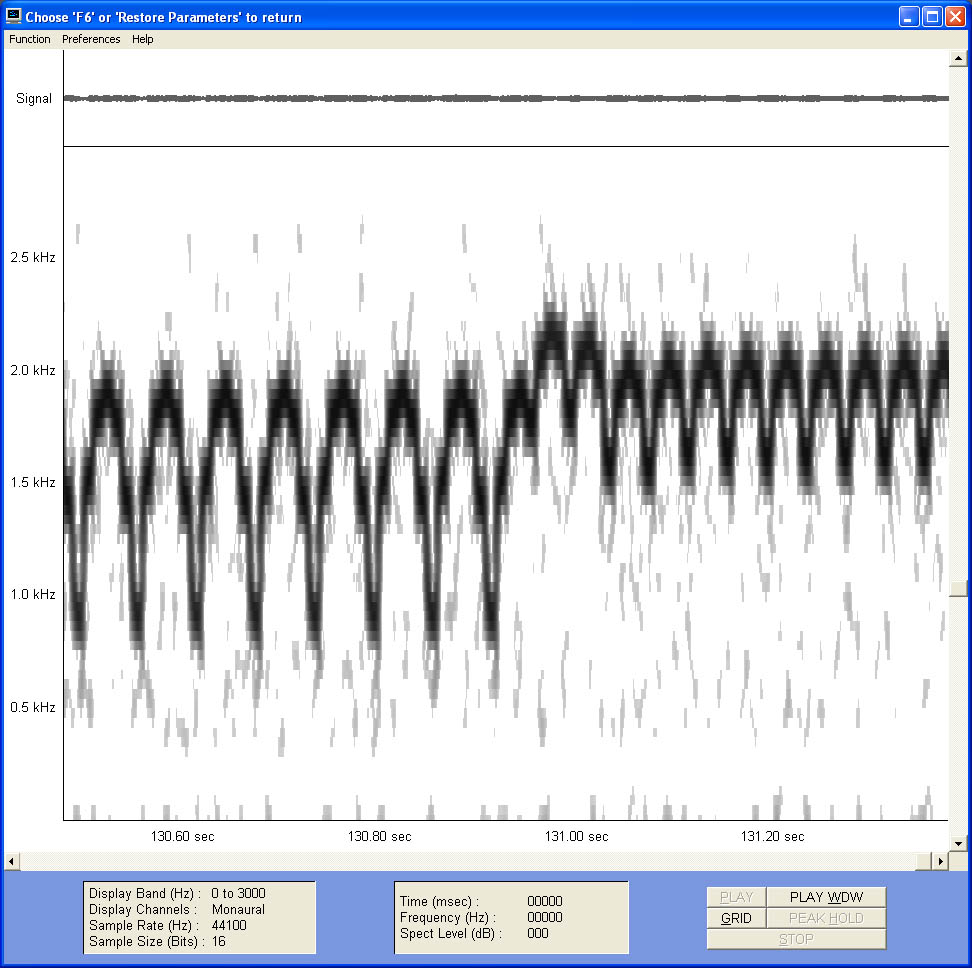
Task: Click the PEAK HOLD button
Action: pyautogui.click(x=826, y=918)
